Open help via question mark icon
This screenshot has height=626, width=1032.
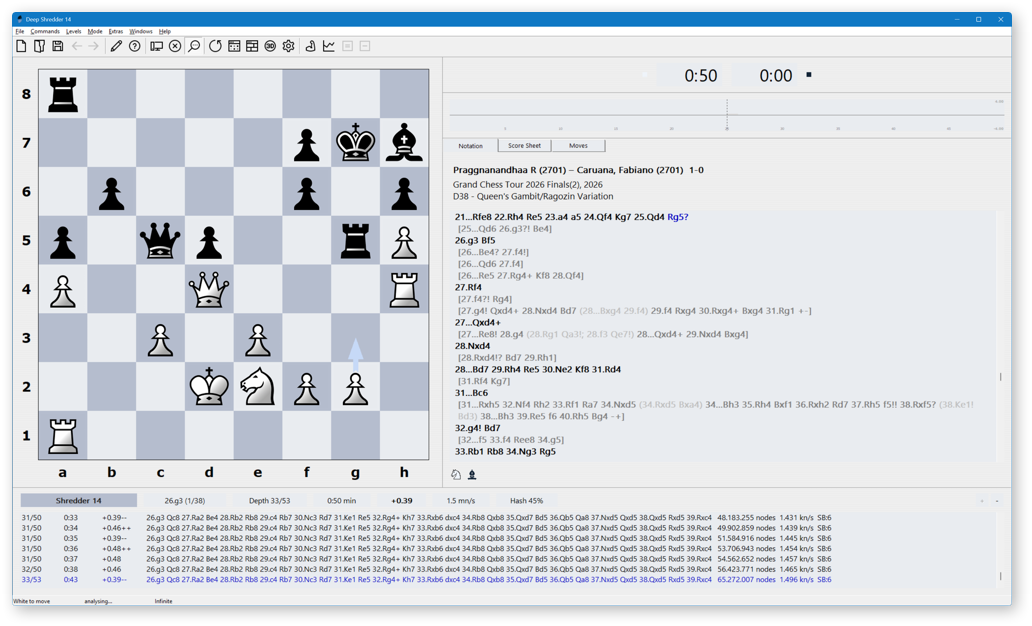pyautogui.click(x=135, y=46)
